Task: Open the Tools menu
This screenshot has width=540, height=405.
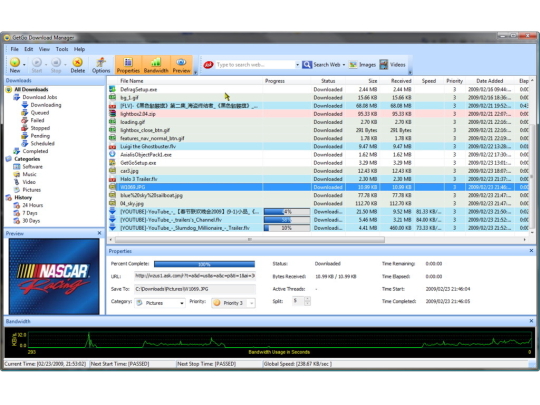Action: [62, 49]
